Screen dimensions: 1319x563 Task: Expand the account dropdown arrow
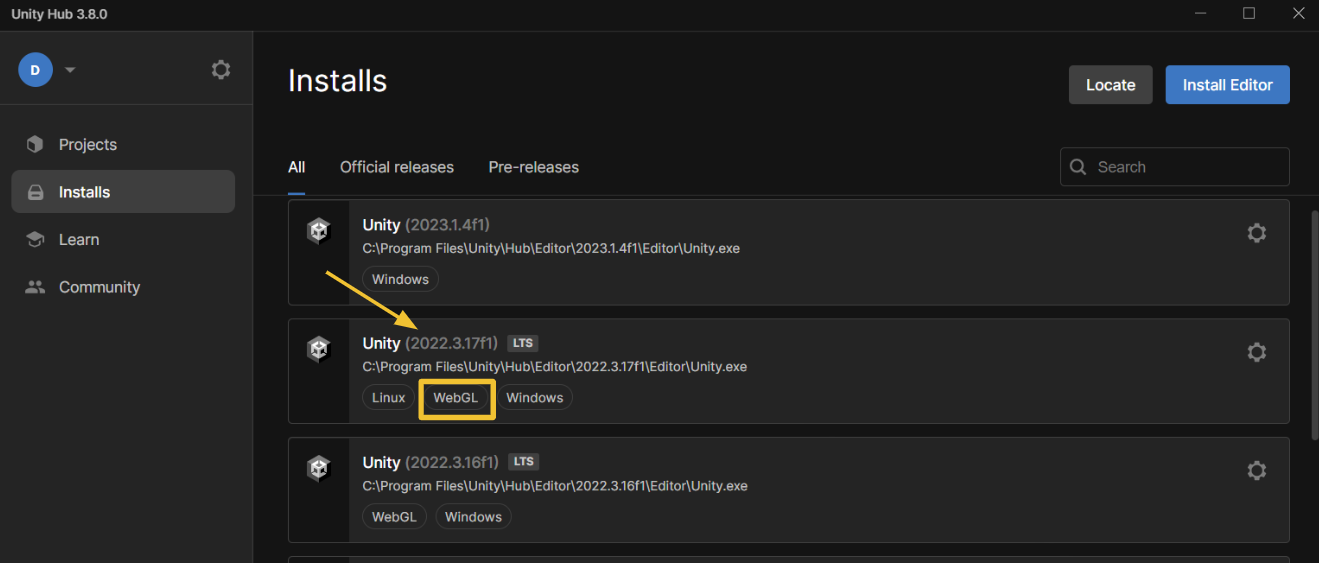point(70,70)
